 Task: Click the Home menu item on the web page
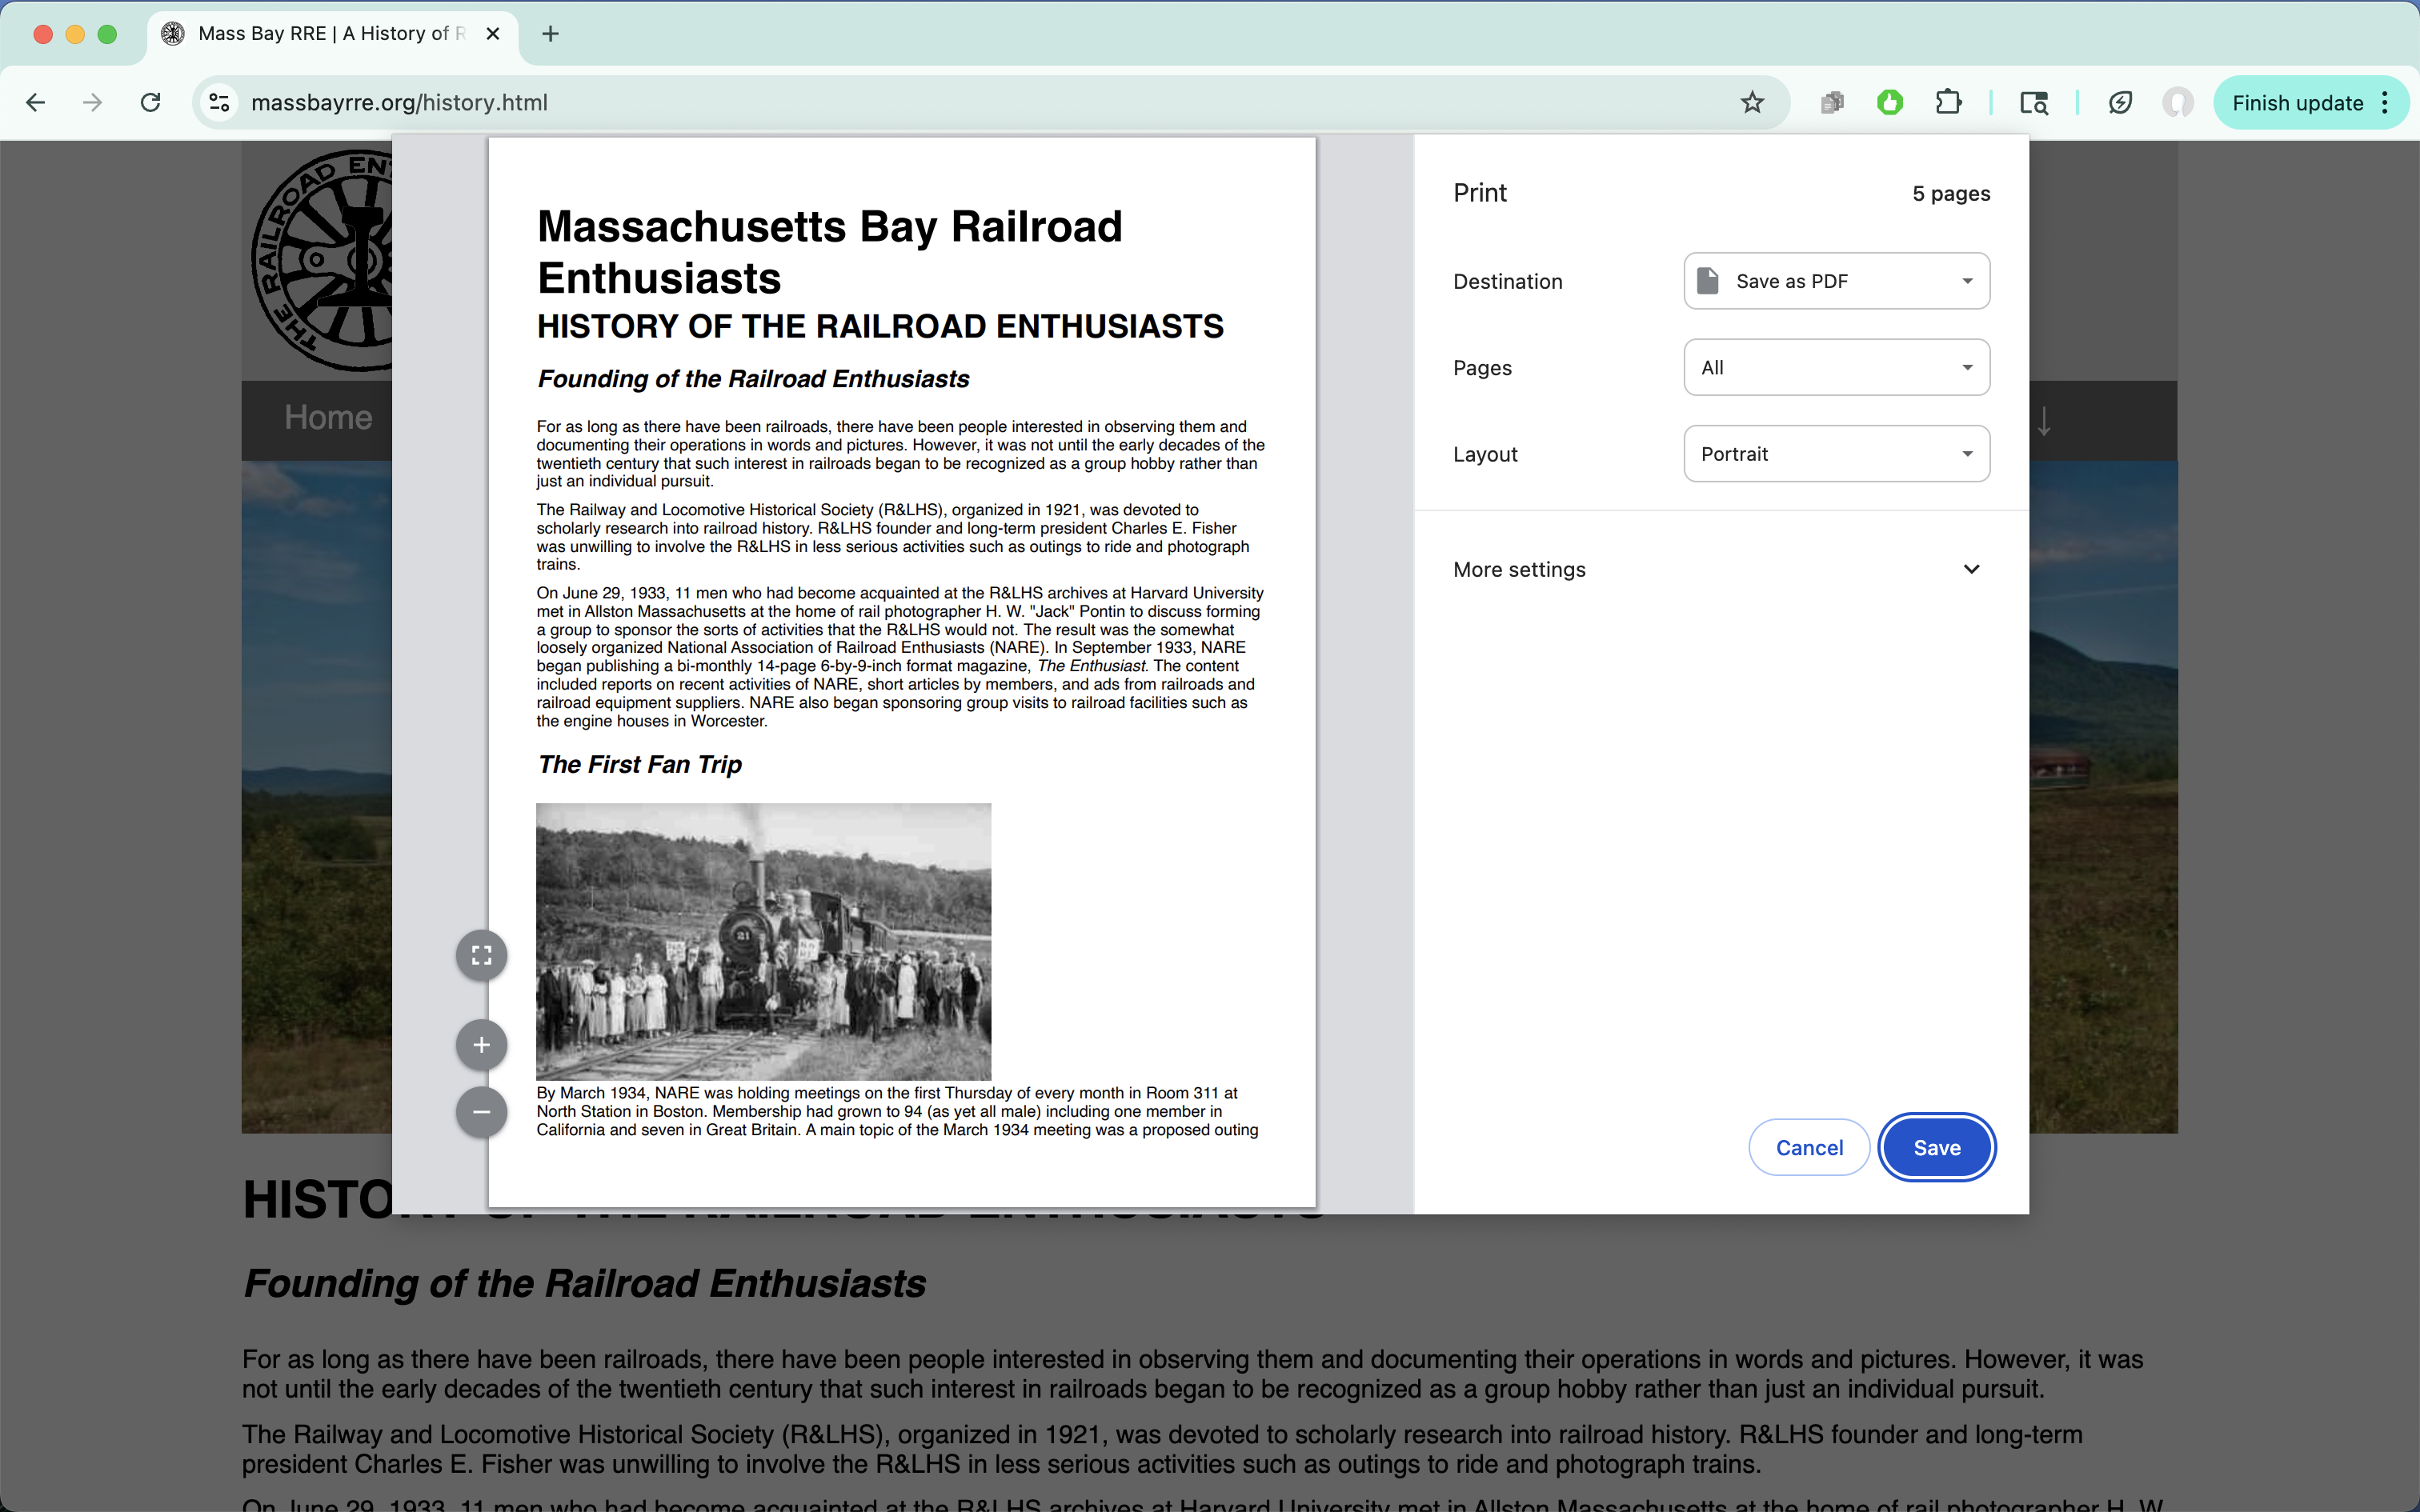pyautogui.click(x=327, y=418)
